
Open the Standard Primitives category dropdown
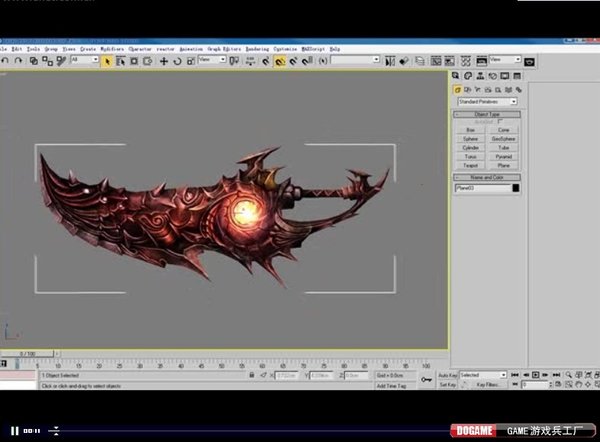point(487,101)
